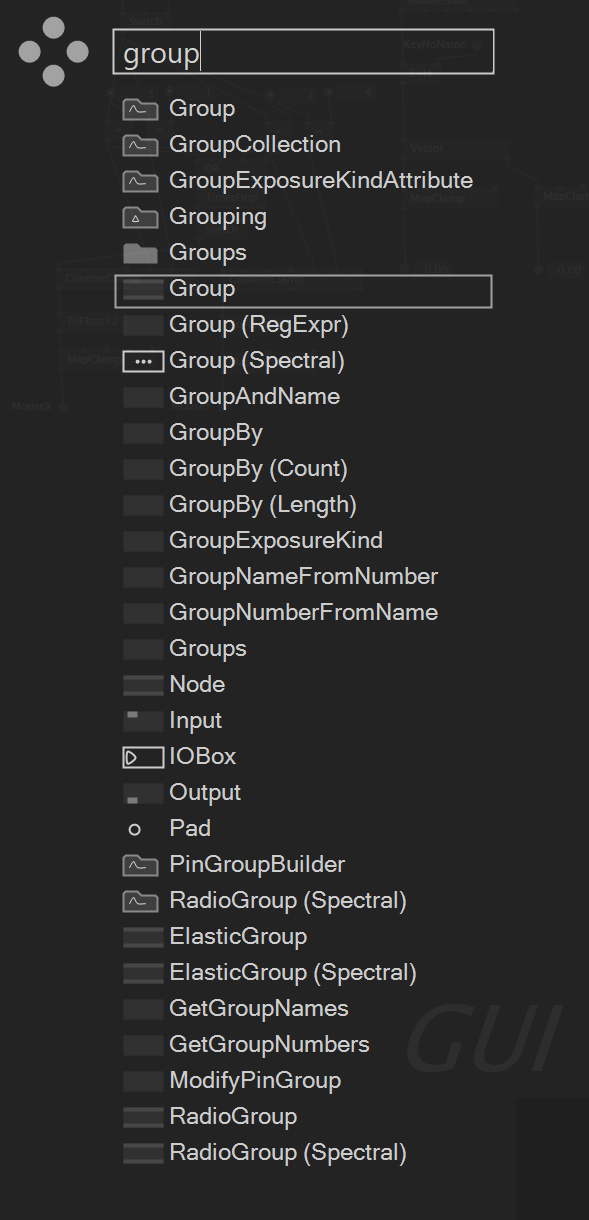Click the Group (Spectral) ellipsis icon
The width and height of the screenshot is (589, 1220).
[x=143, y=361]
